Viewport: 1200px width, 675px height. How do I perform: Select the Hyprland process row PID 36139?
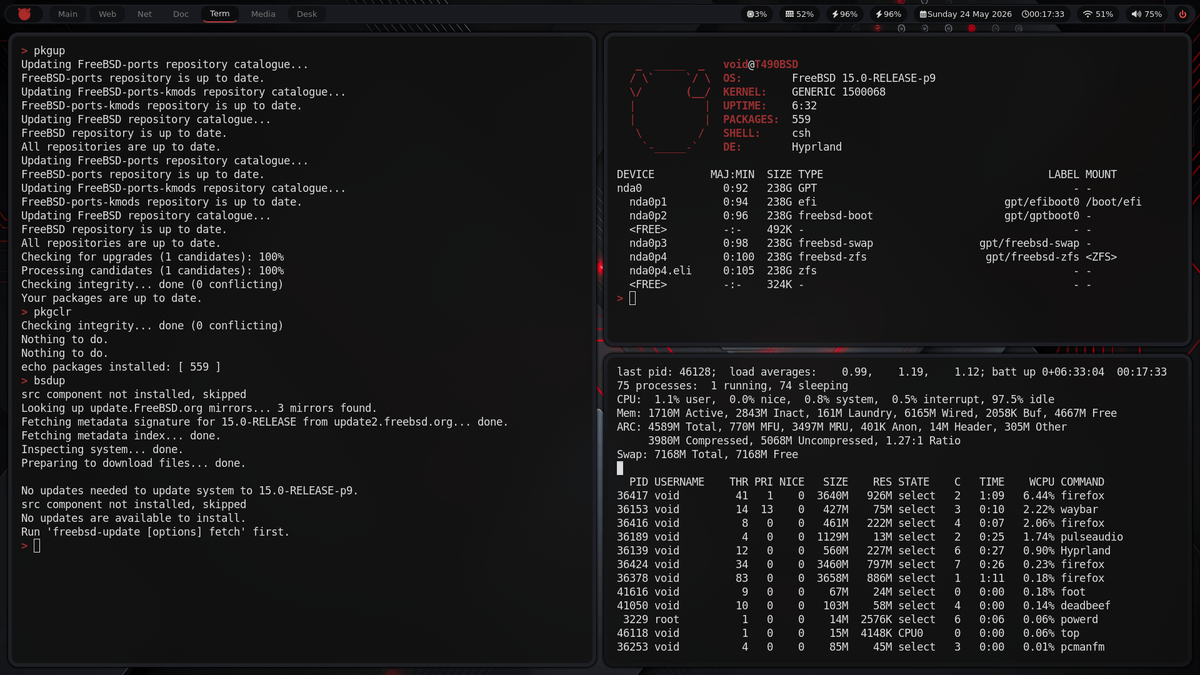864,551
